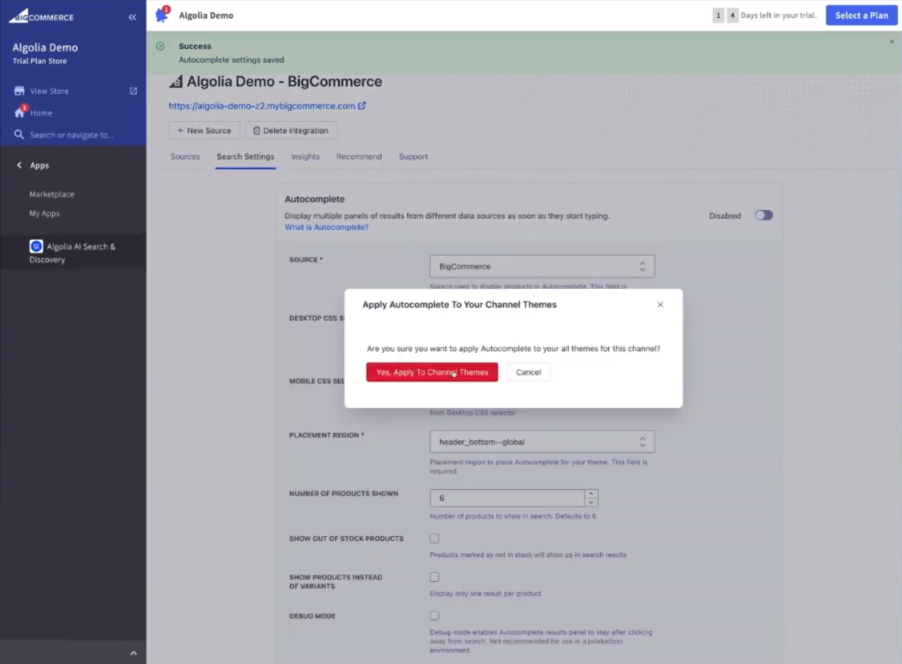
Task: Open the Source BigCommerce dropdown
Action: click(x=542, y=266)
